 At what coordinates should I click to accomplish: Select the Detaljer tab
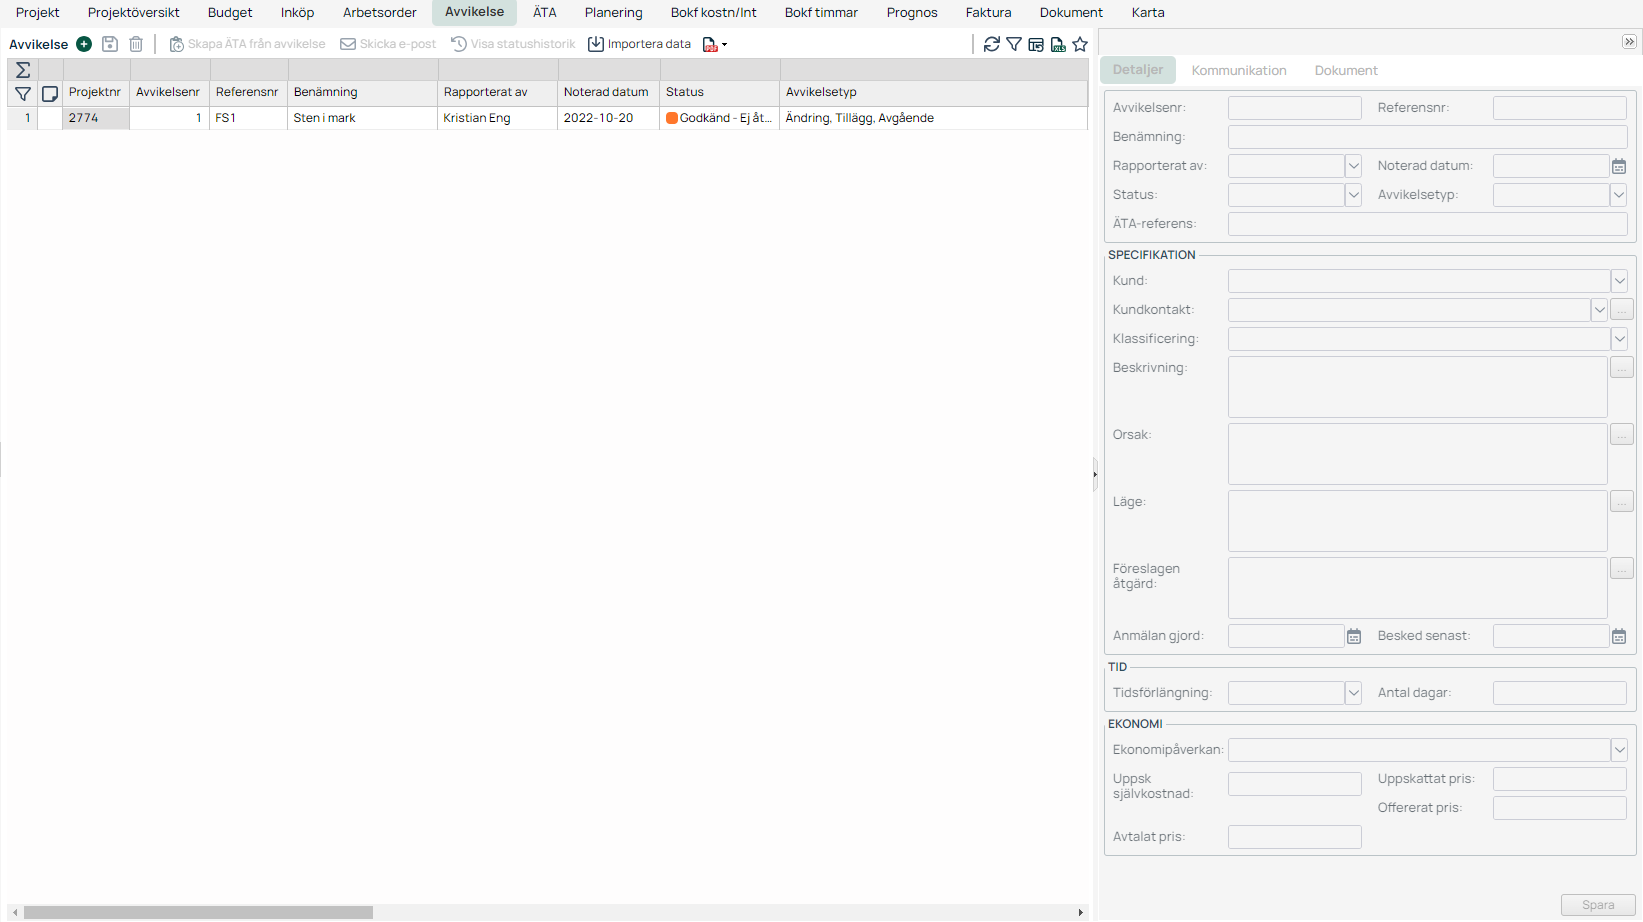coord(1138,70)
